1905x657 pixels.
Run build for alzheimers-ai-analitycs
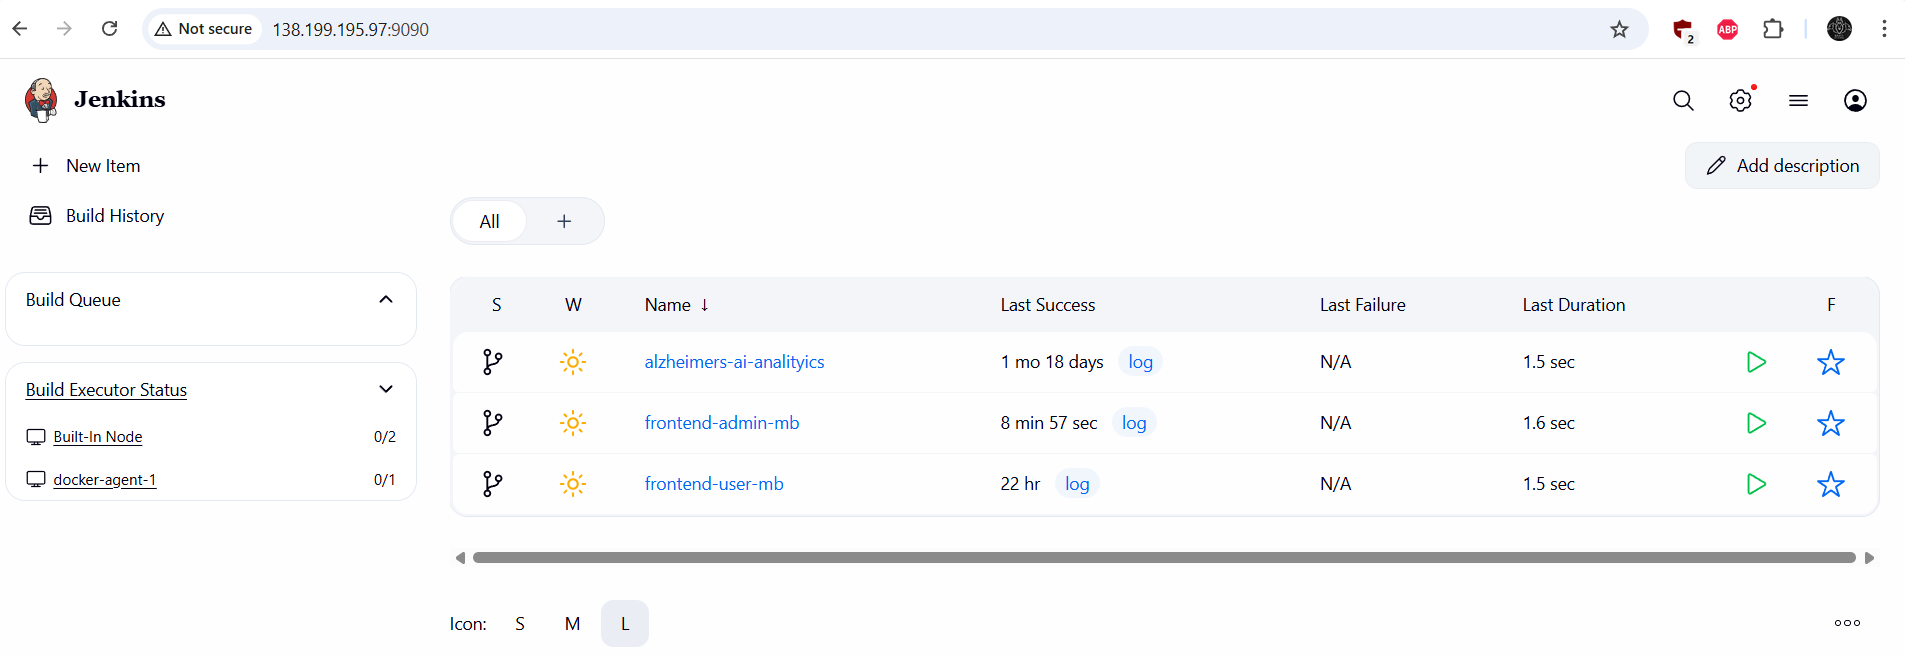(1756, 362)
